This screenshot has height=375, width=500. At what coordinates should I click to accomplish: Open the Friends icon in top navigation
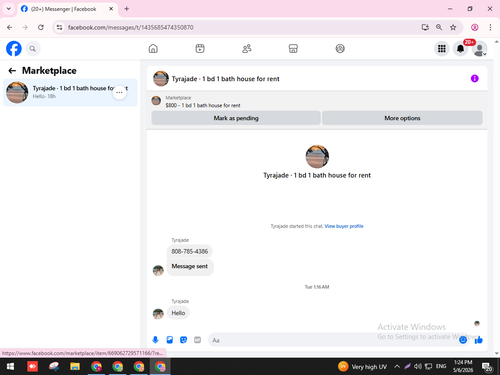(x=247, y=49)
